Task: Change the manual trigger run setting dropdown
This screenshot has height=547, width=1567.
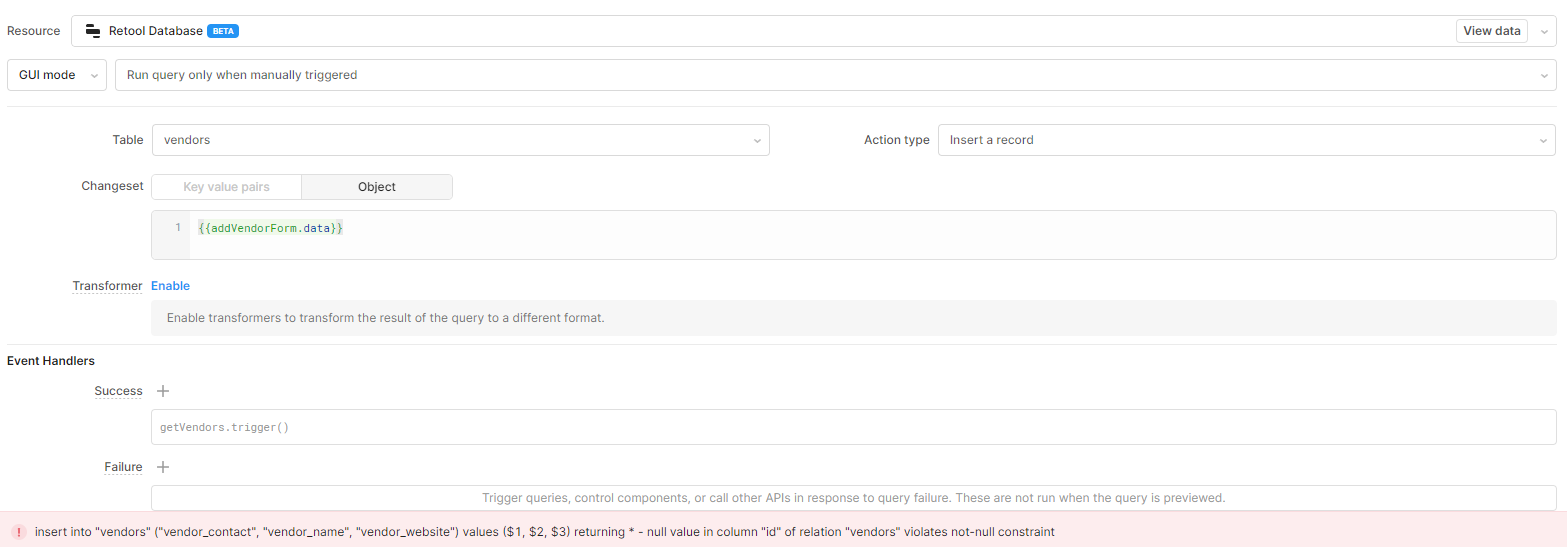Action: 835,75
